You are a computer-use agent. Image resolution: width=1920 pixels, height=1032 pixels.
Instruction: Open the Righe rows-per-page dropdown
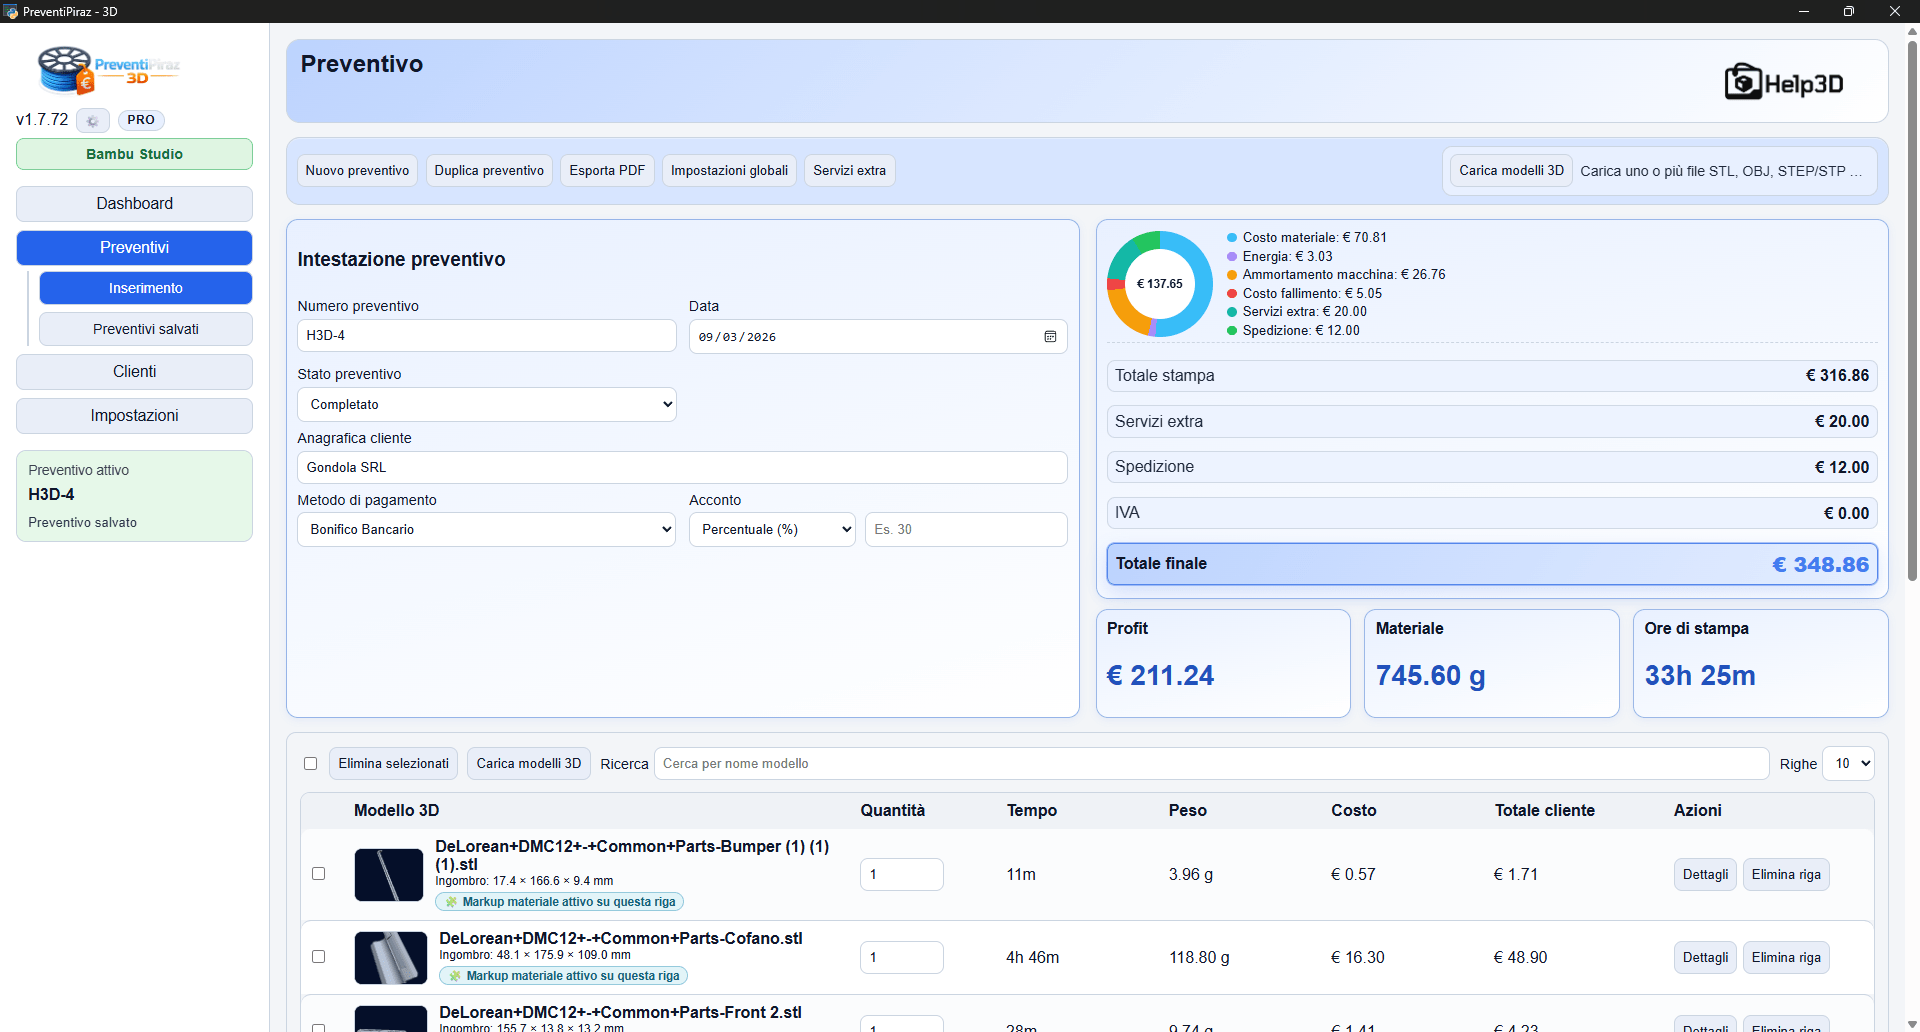(1848, 764)
